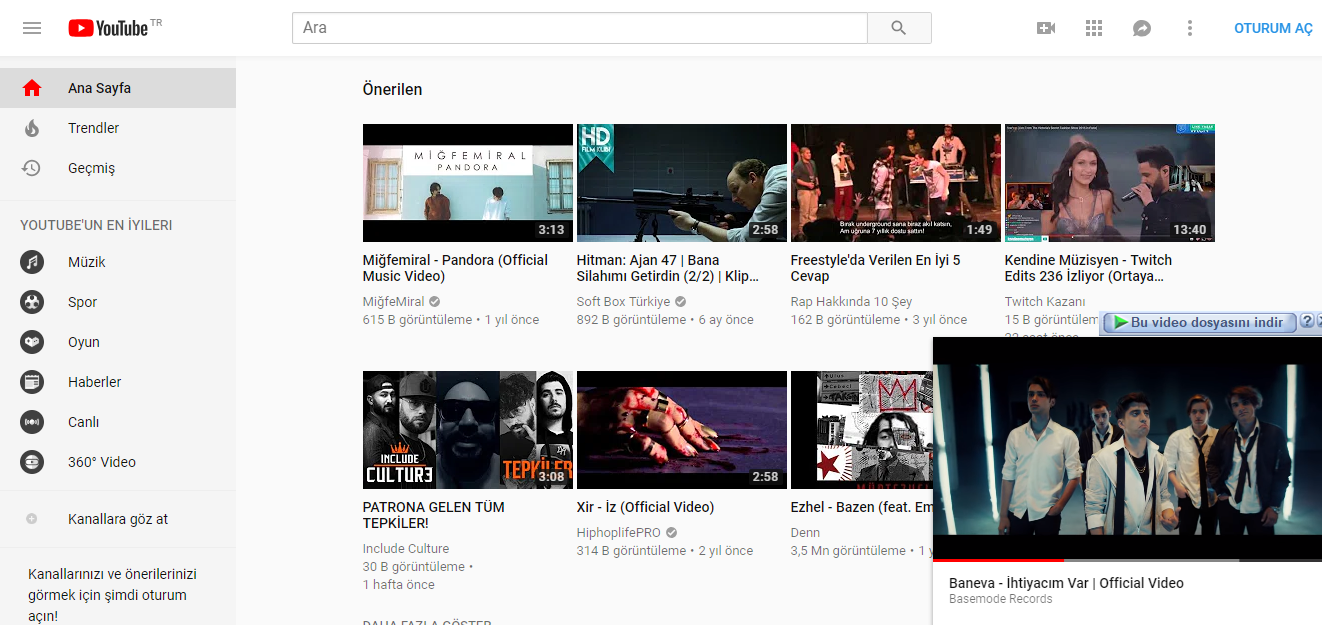Open the Müzik channel entry
Screen dimensions: 1322x625
tap(118, 262)
